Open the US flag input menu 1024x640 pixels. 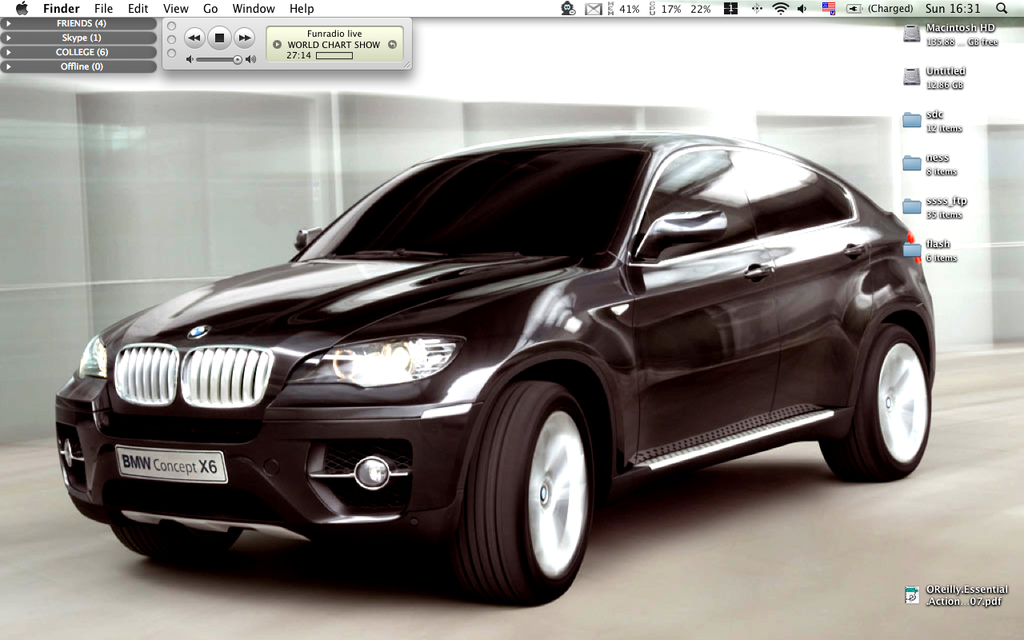click(828, 8)
